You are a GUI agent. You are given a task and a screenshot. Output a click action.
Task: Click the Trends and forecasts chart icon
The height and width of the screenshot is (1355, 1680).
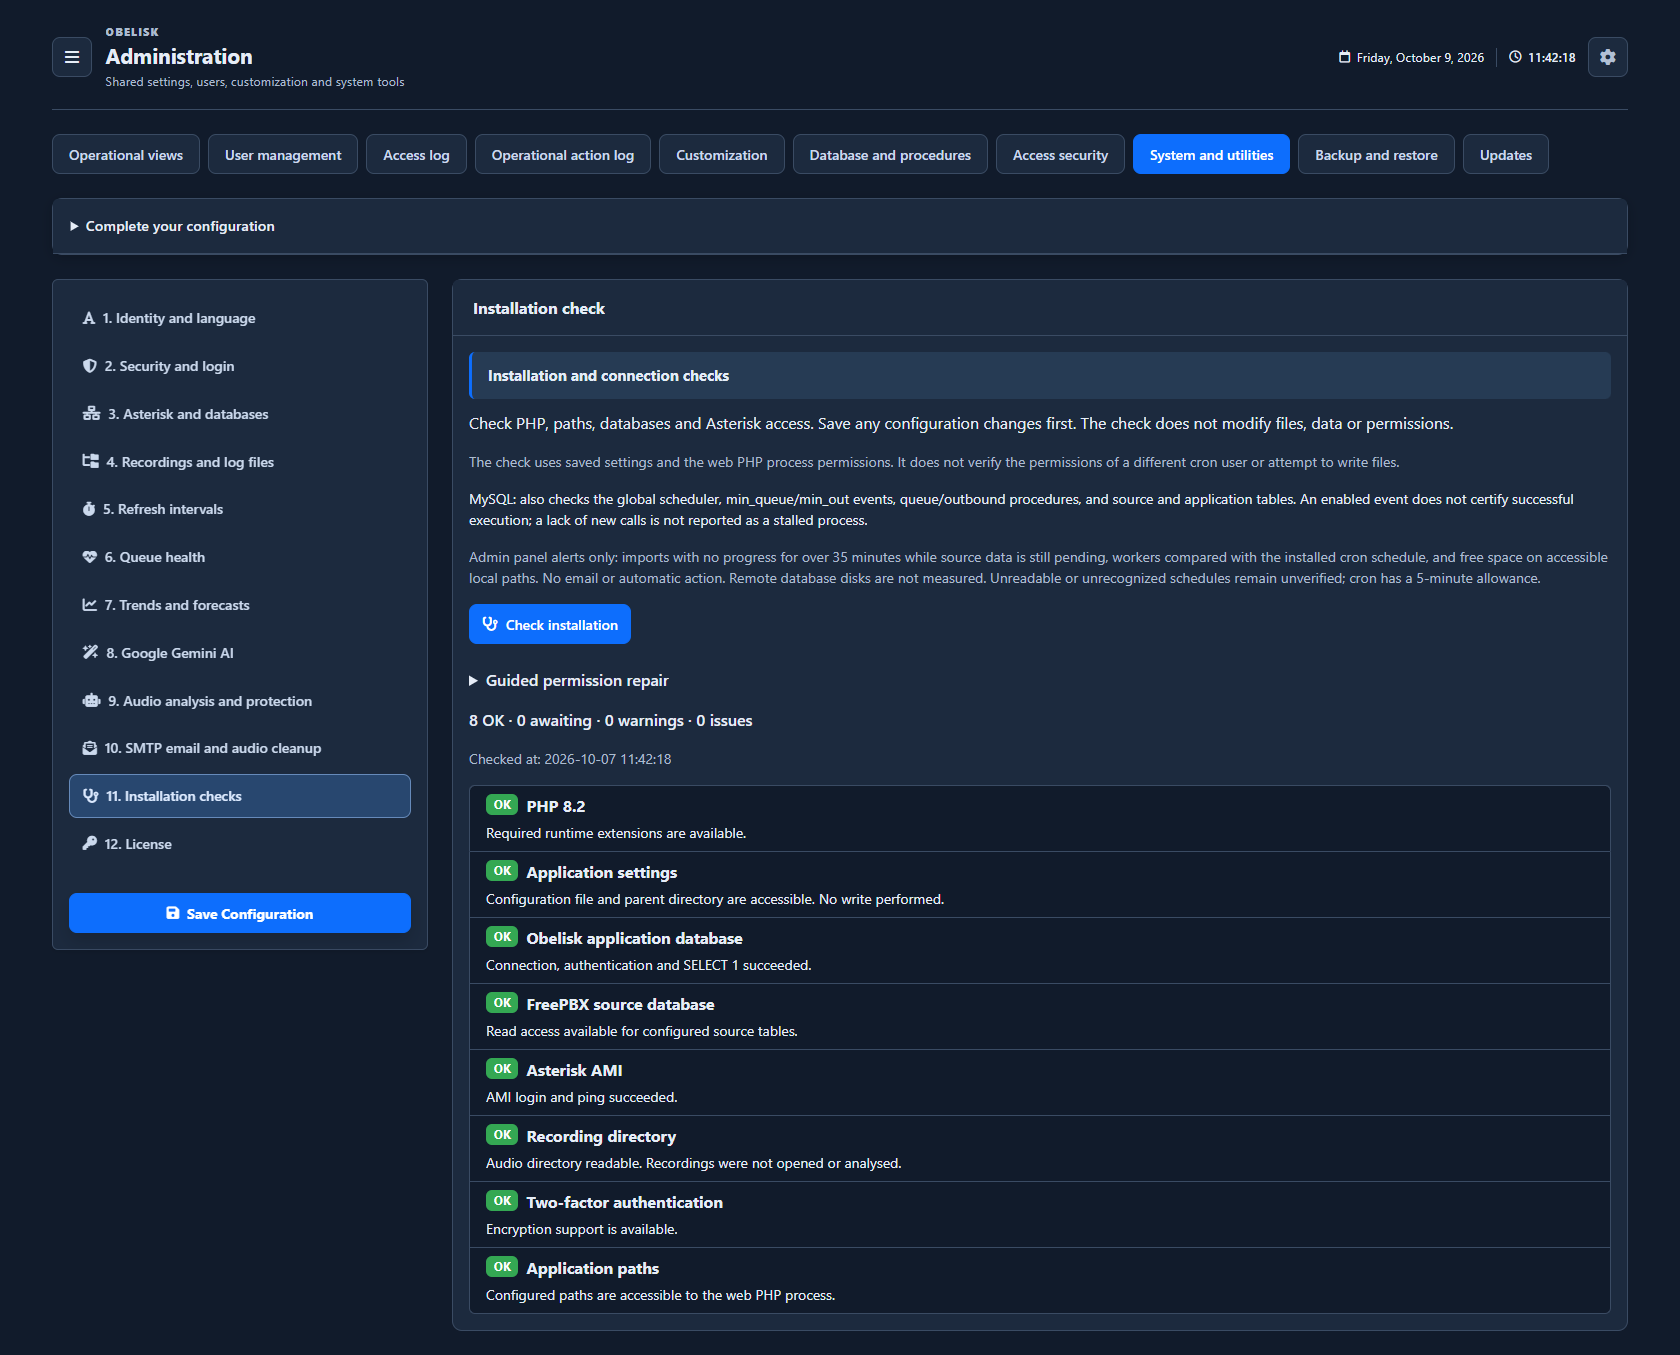pos(90,605)
